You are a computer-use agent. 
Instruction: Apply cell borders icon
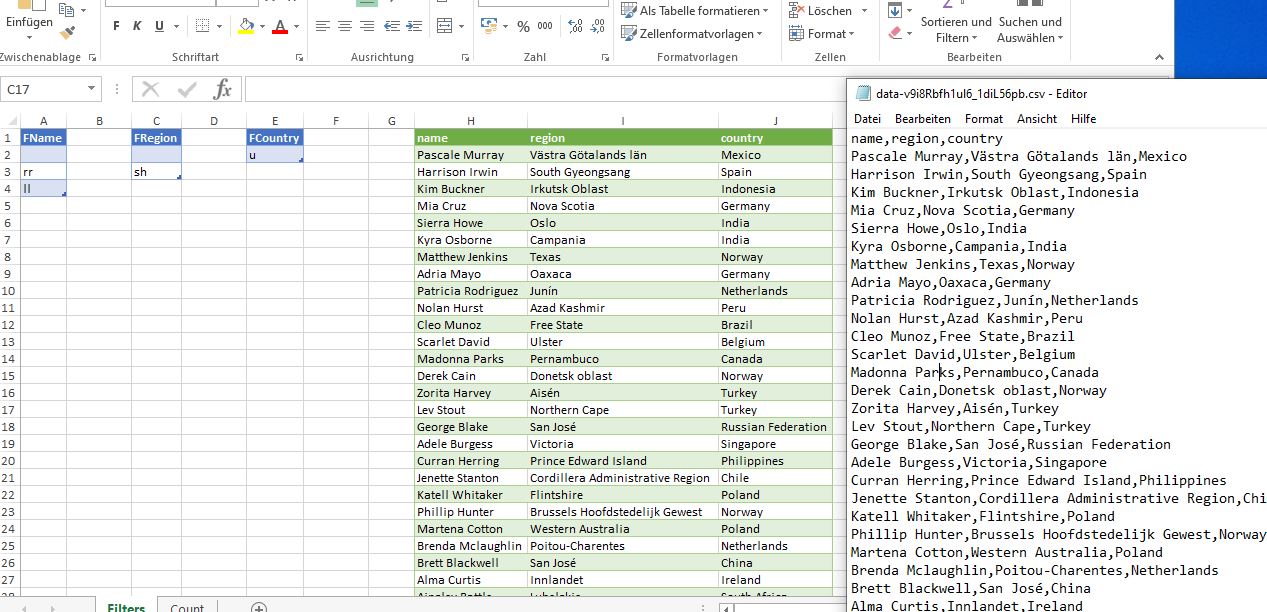coord(203,26)
